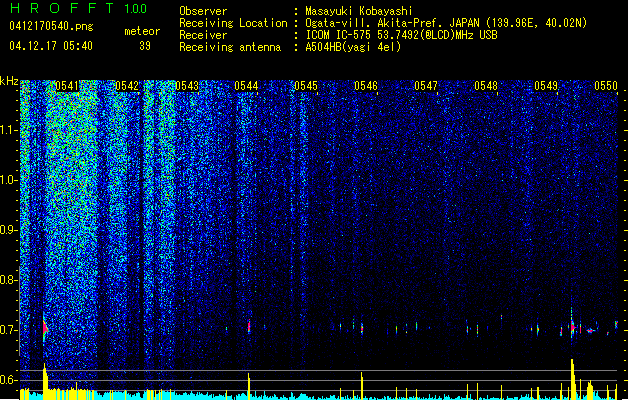This screenshot has height=400, width=629.
Task: Click the meteor count value 39
Action: [x=145, y=46]
